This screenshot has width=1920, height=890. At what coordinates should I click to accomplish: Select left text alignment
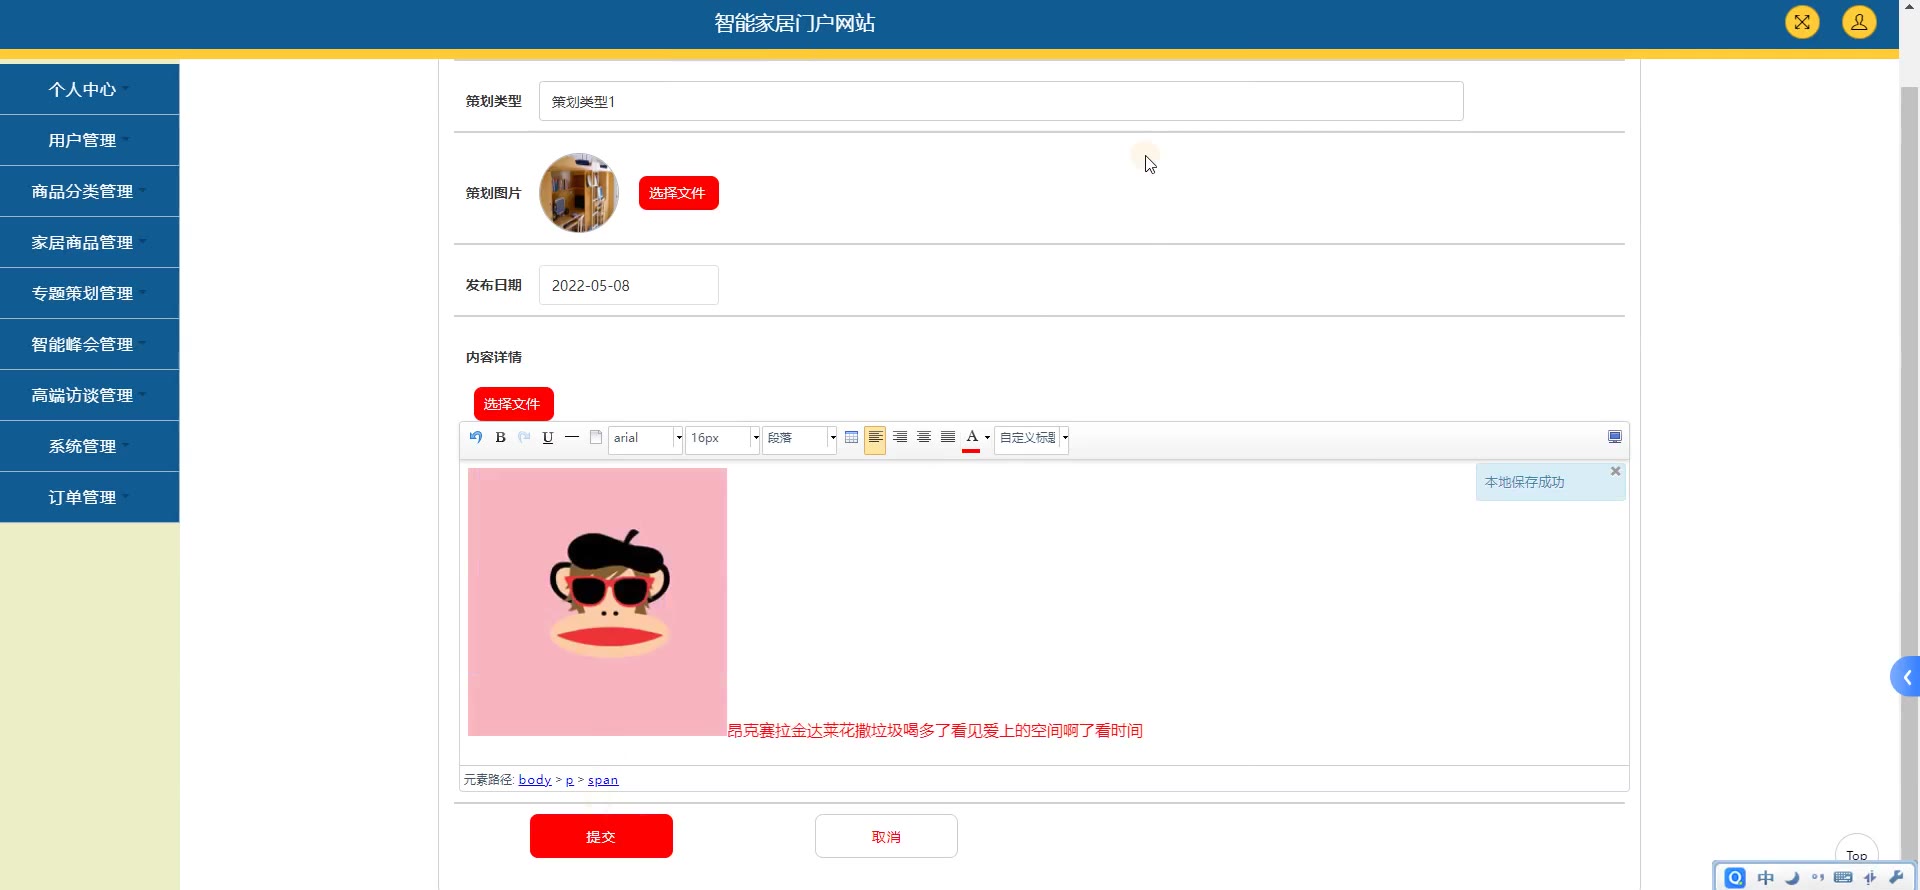(x=875, y=438)
